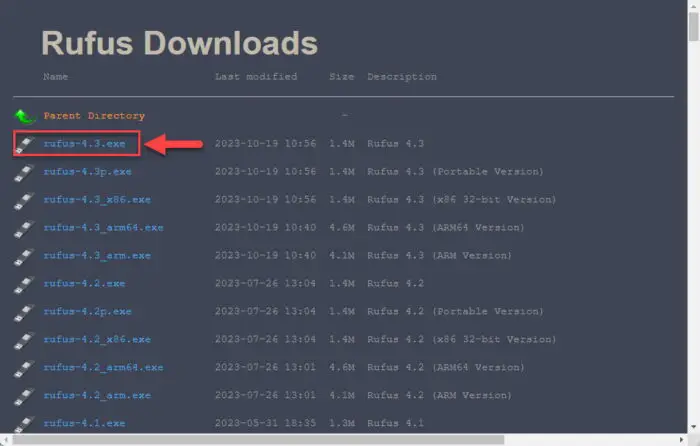Screen dimensions: 700x446
Task: Click the 1.3M size of rufus-4.1.exe
Action: pos(342,423)
